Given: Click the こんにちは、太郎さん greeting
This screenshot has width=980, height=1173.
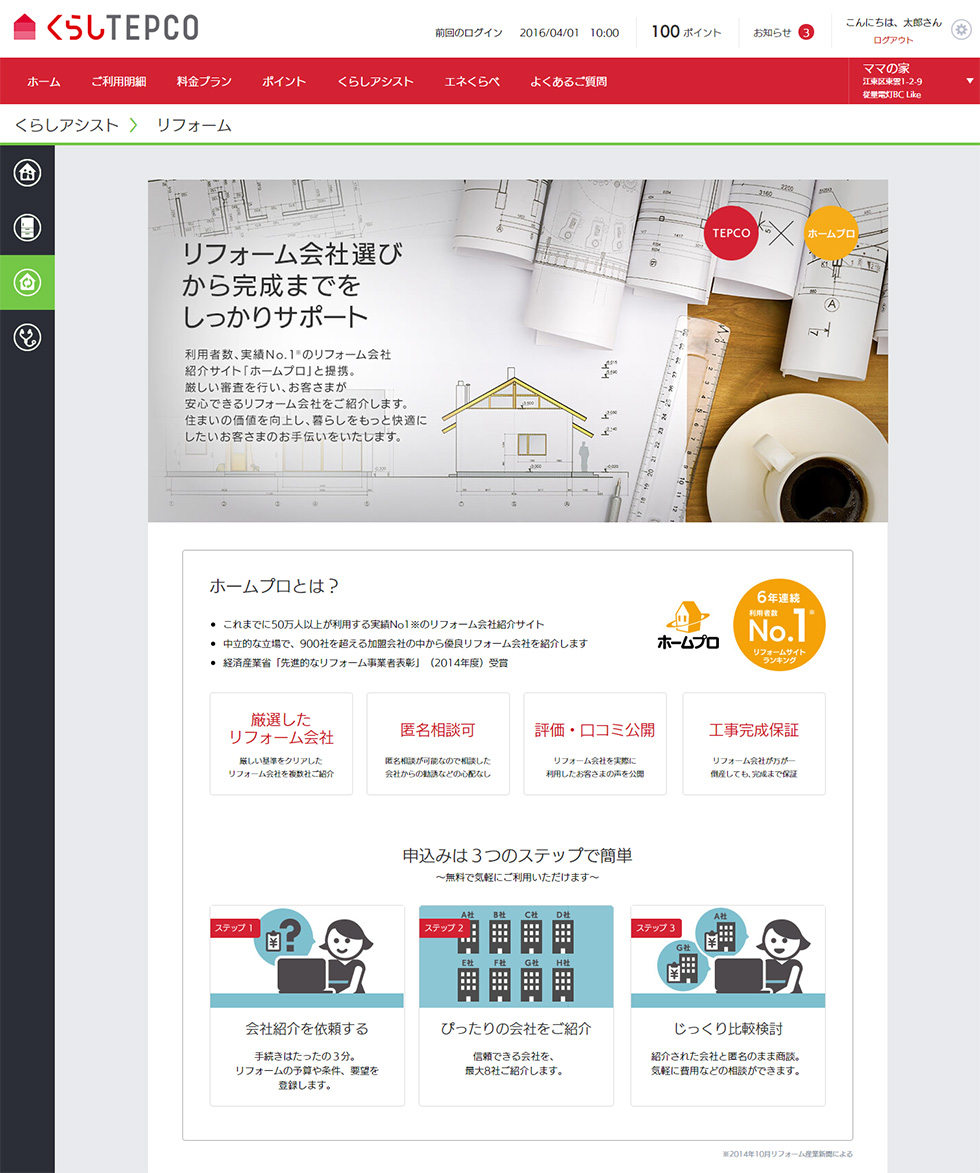Looking at the screenshot, I should pos(893,22).
